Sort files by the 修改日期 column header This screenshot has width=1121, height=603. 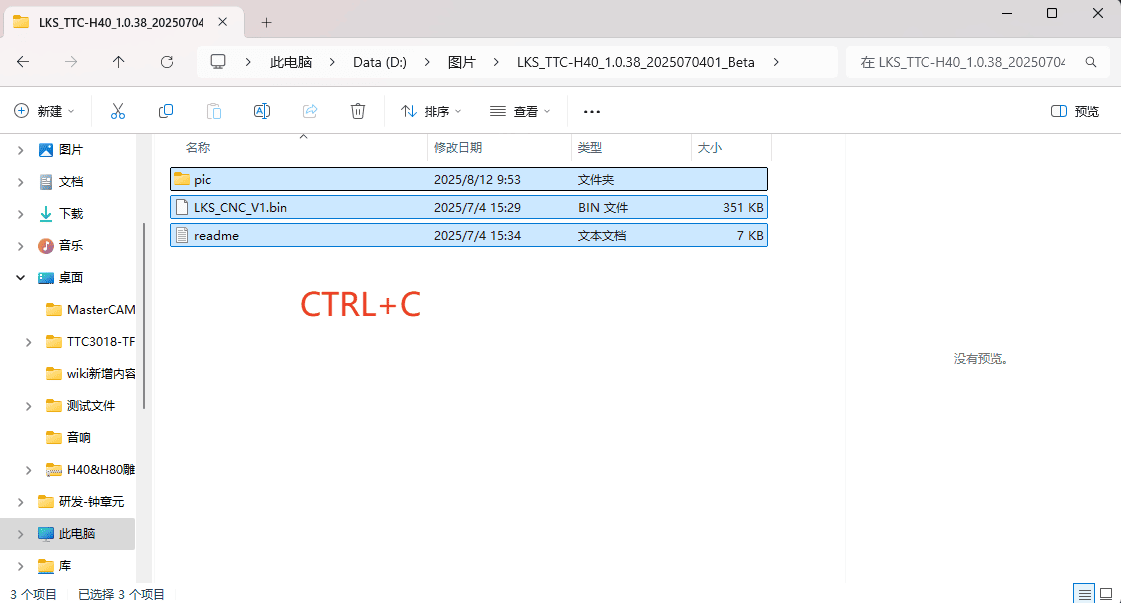coord(458,147)
